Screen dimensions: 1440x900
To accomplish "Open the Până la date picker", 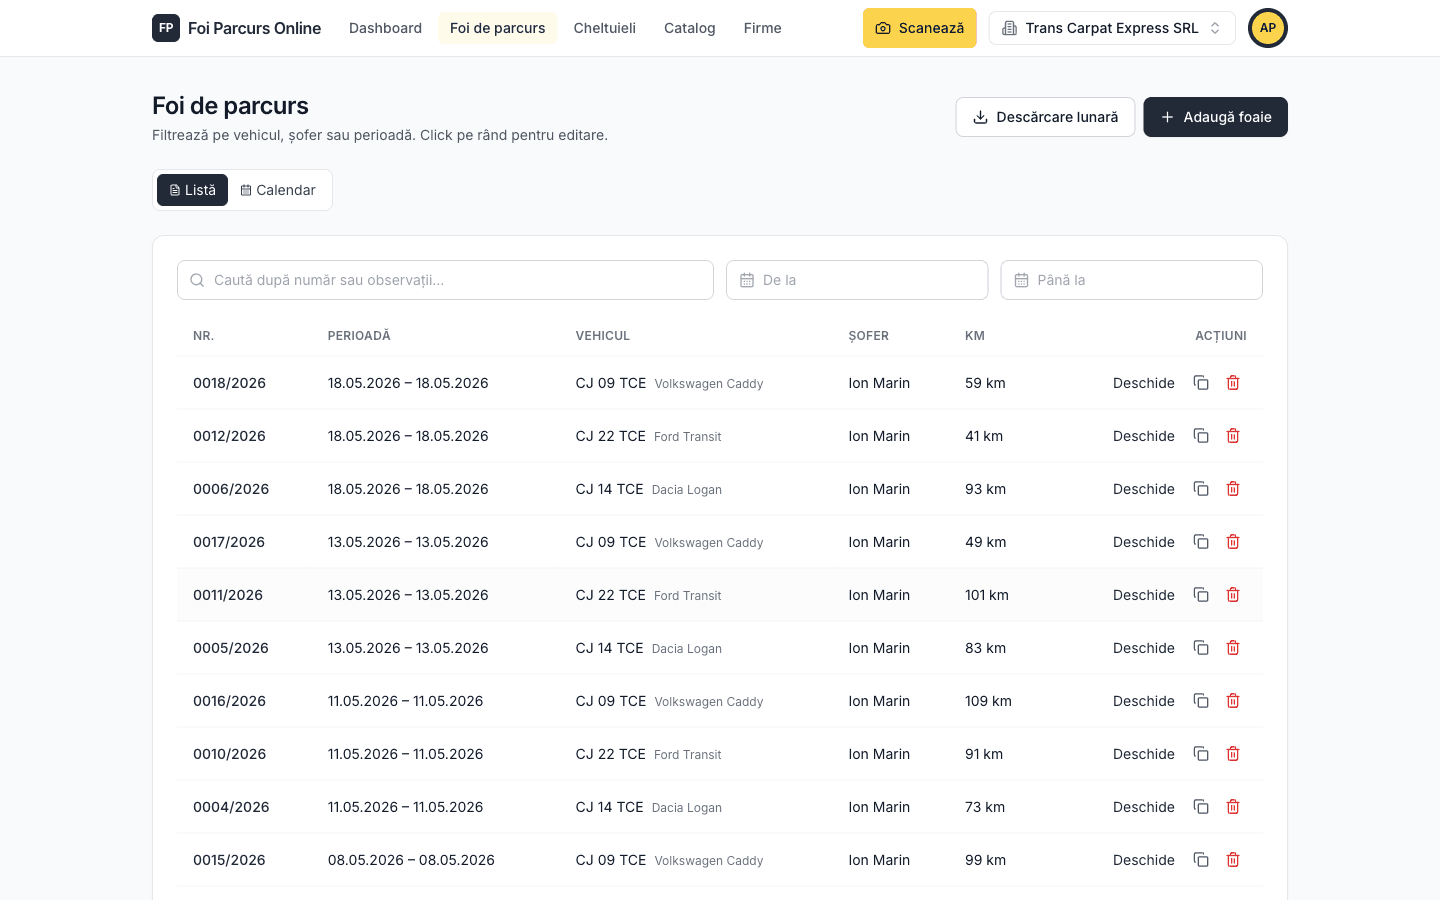I will [x=1131, y=280].
